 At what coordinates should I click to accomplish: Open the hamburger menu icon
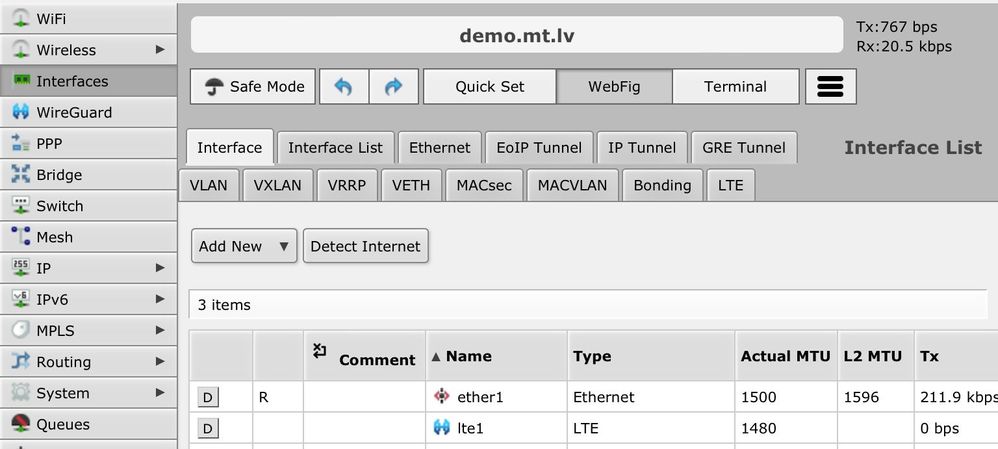tap(830, 86)
